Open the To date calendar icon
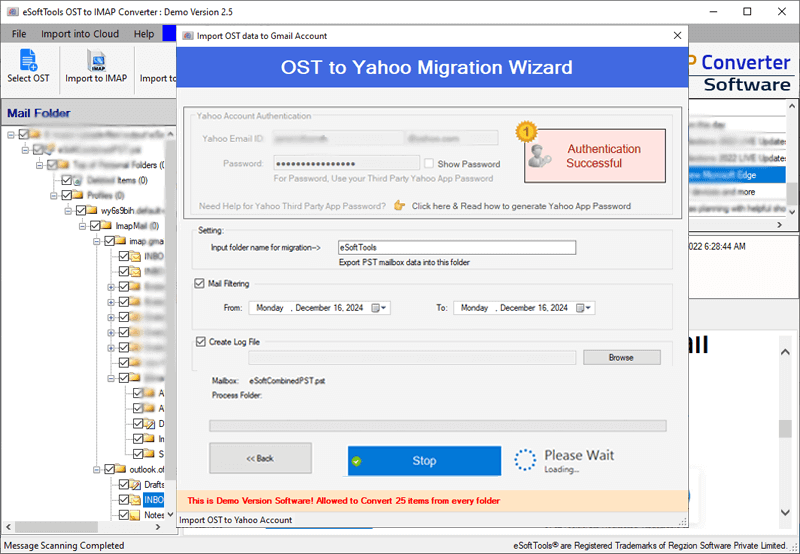This screenshot has width=800, height=554. click(580, 308)
